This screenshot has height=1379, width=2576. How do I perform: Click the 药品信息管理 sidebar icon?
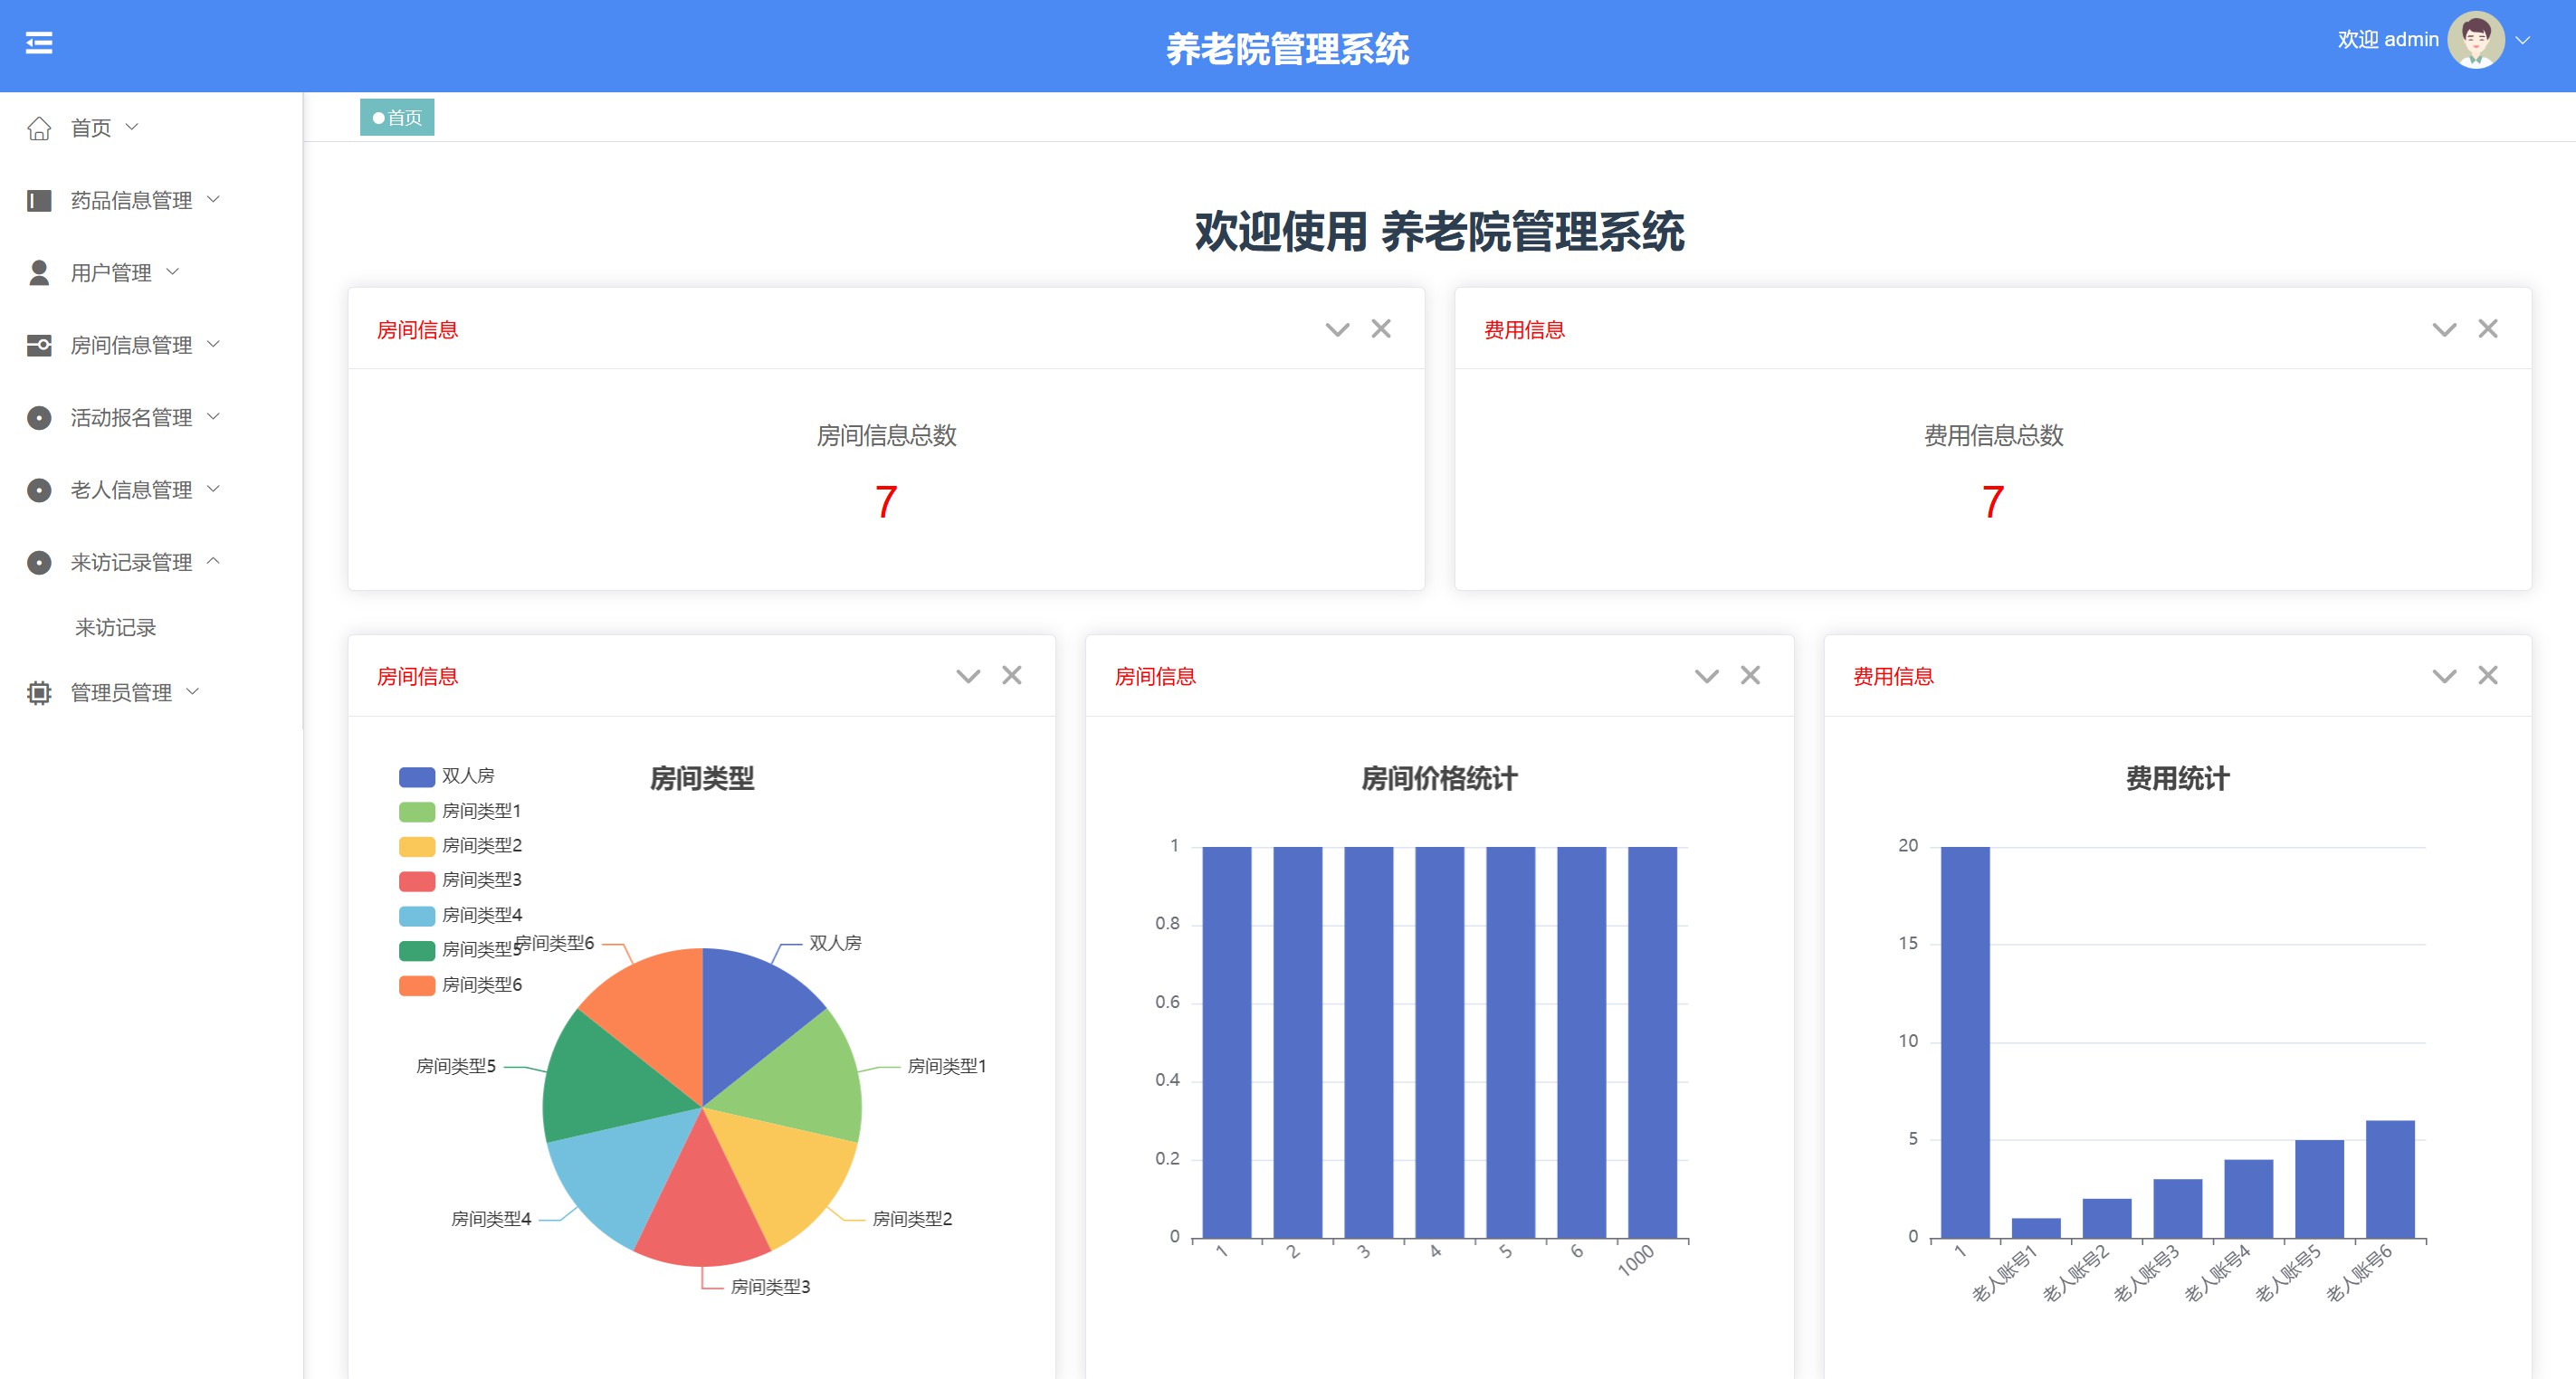39,201
